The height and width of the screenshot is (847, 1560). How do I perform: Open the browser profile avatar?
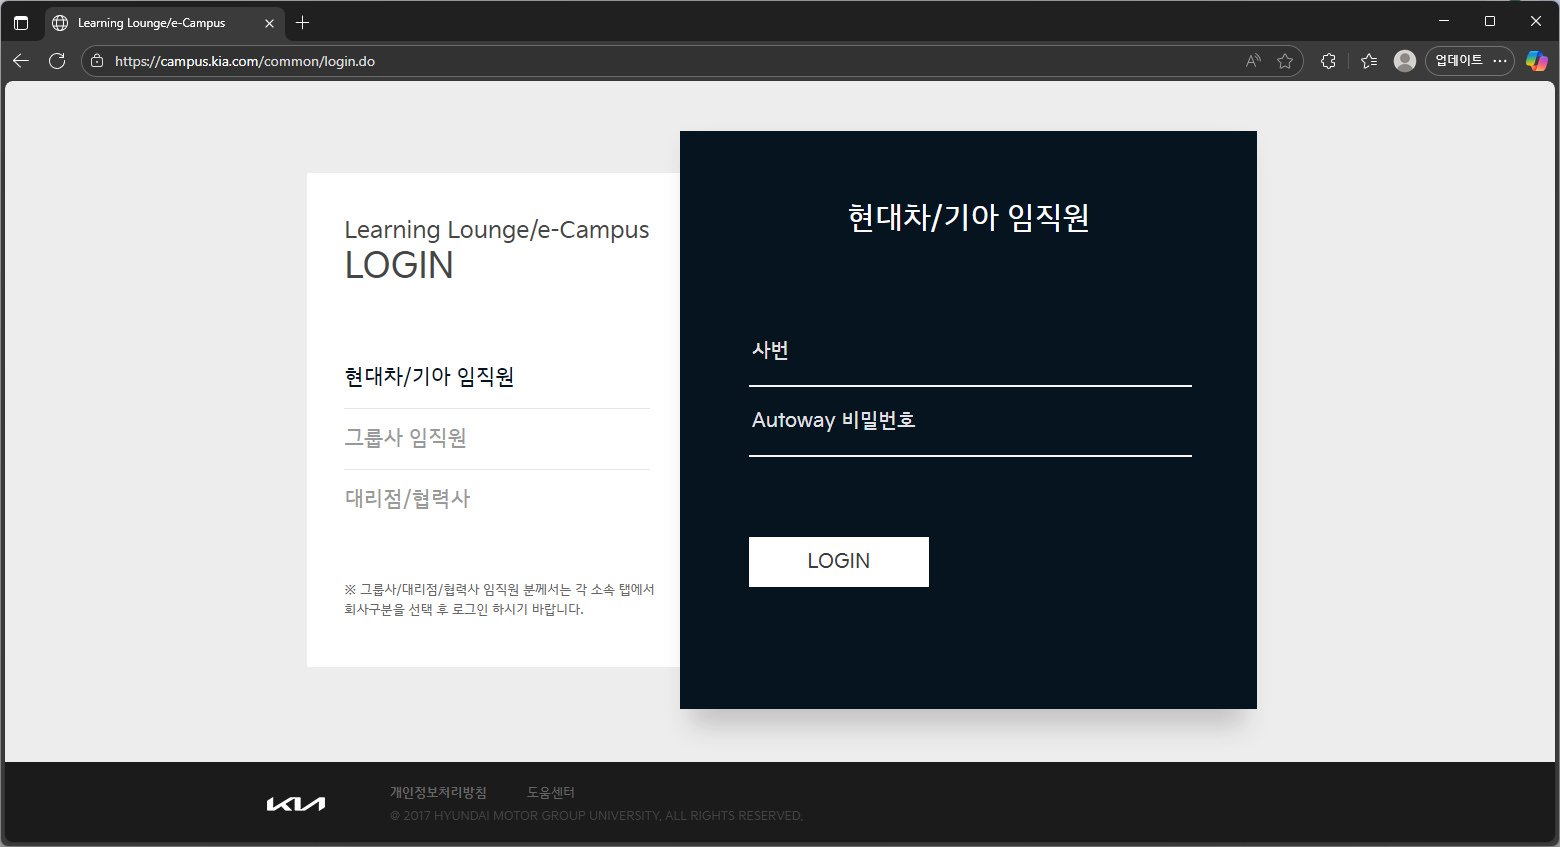1404,61
